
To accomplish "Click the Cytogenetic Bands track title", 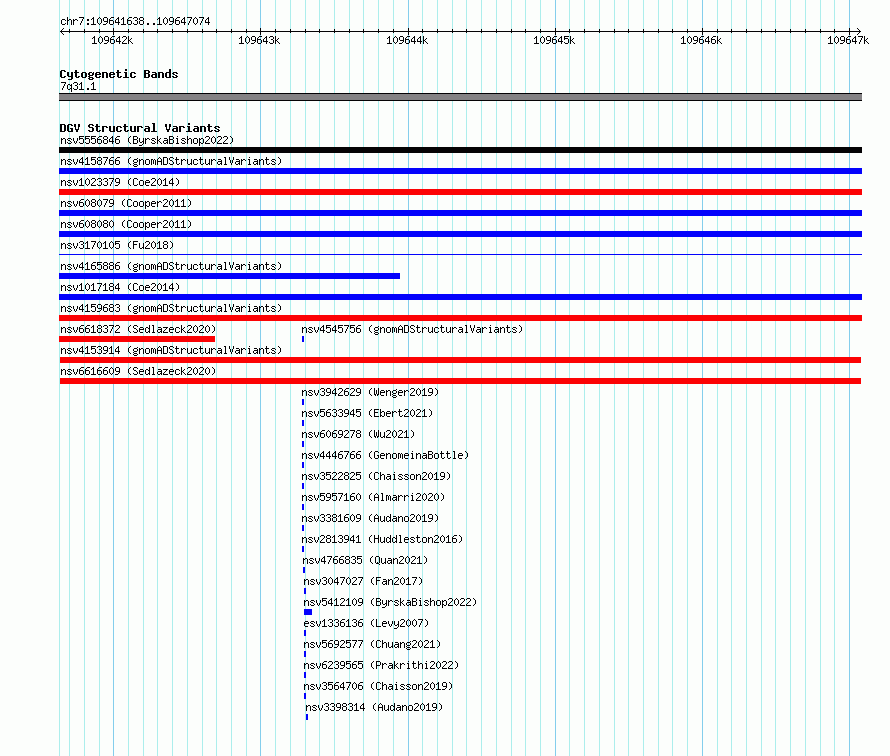I will click(x=119, y=74).
